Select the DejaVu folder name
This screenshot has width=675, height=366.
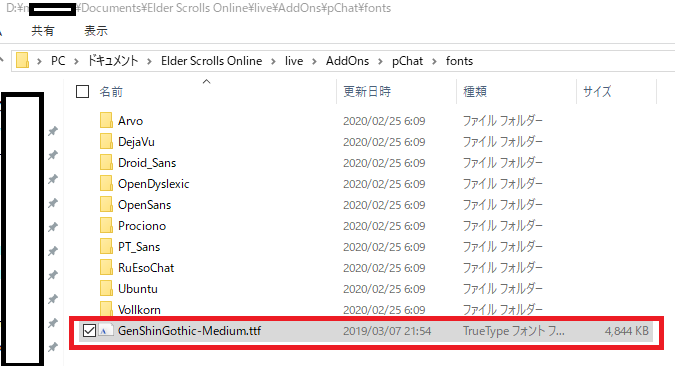click(136, 142)
